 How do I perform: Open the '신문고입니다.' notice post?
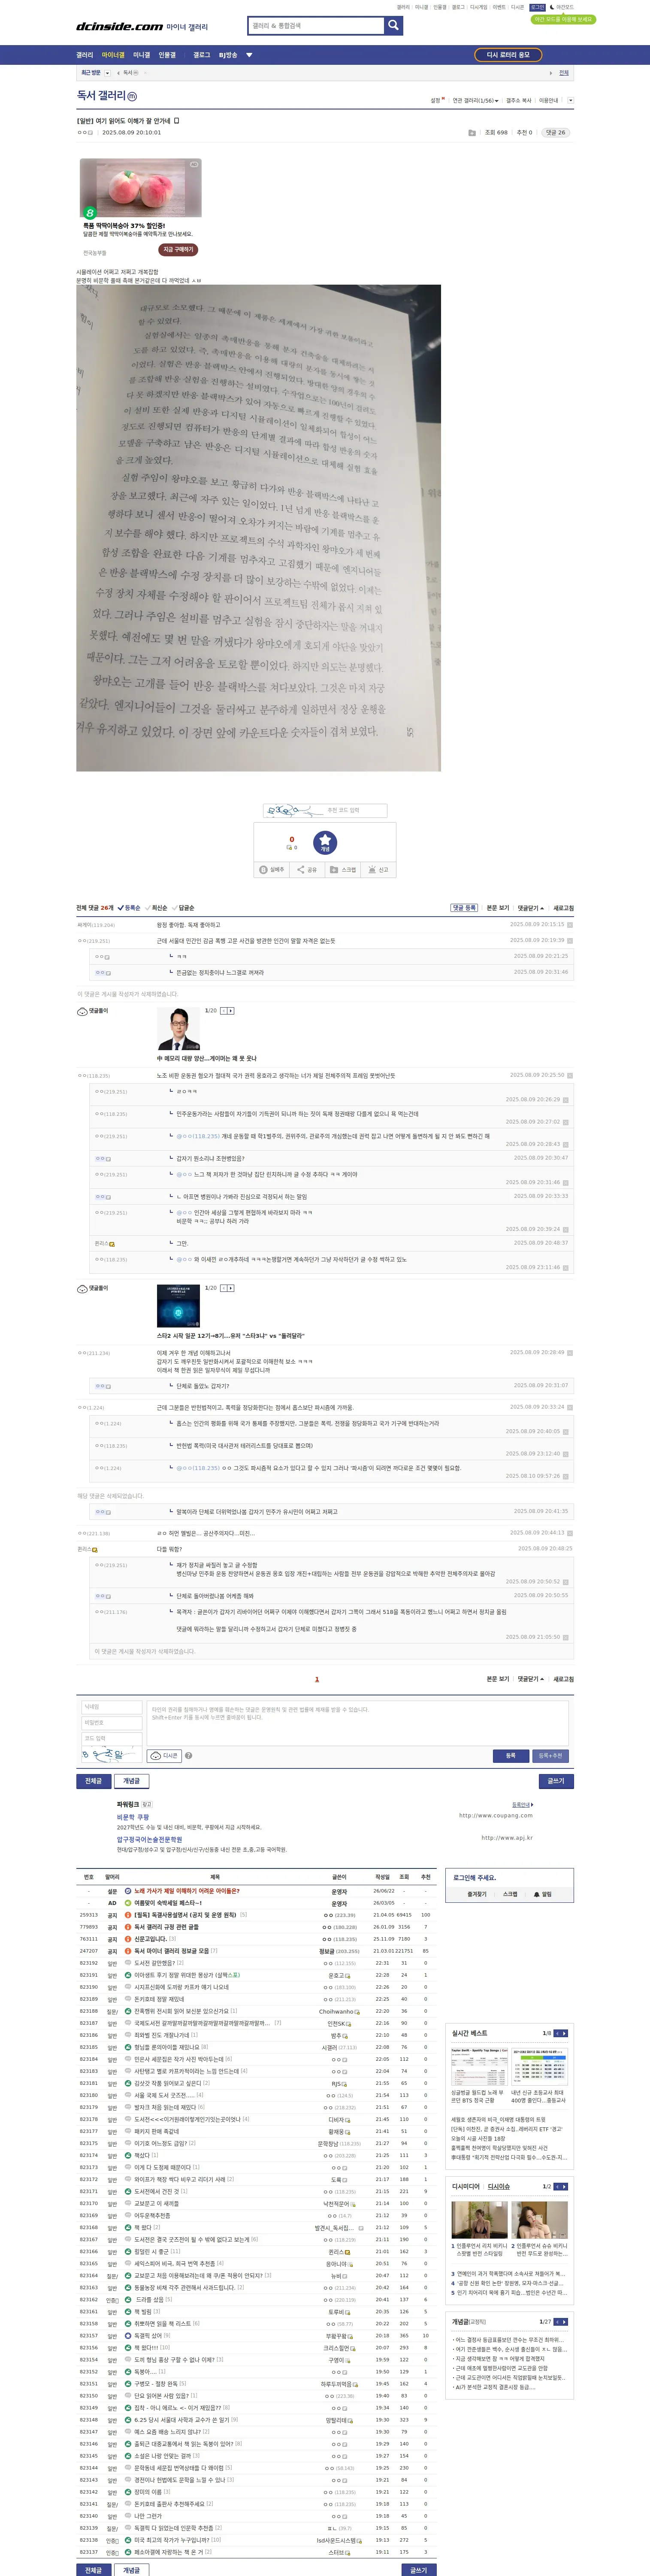click(151, 1939)
